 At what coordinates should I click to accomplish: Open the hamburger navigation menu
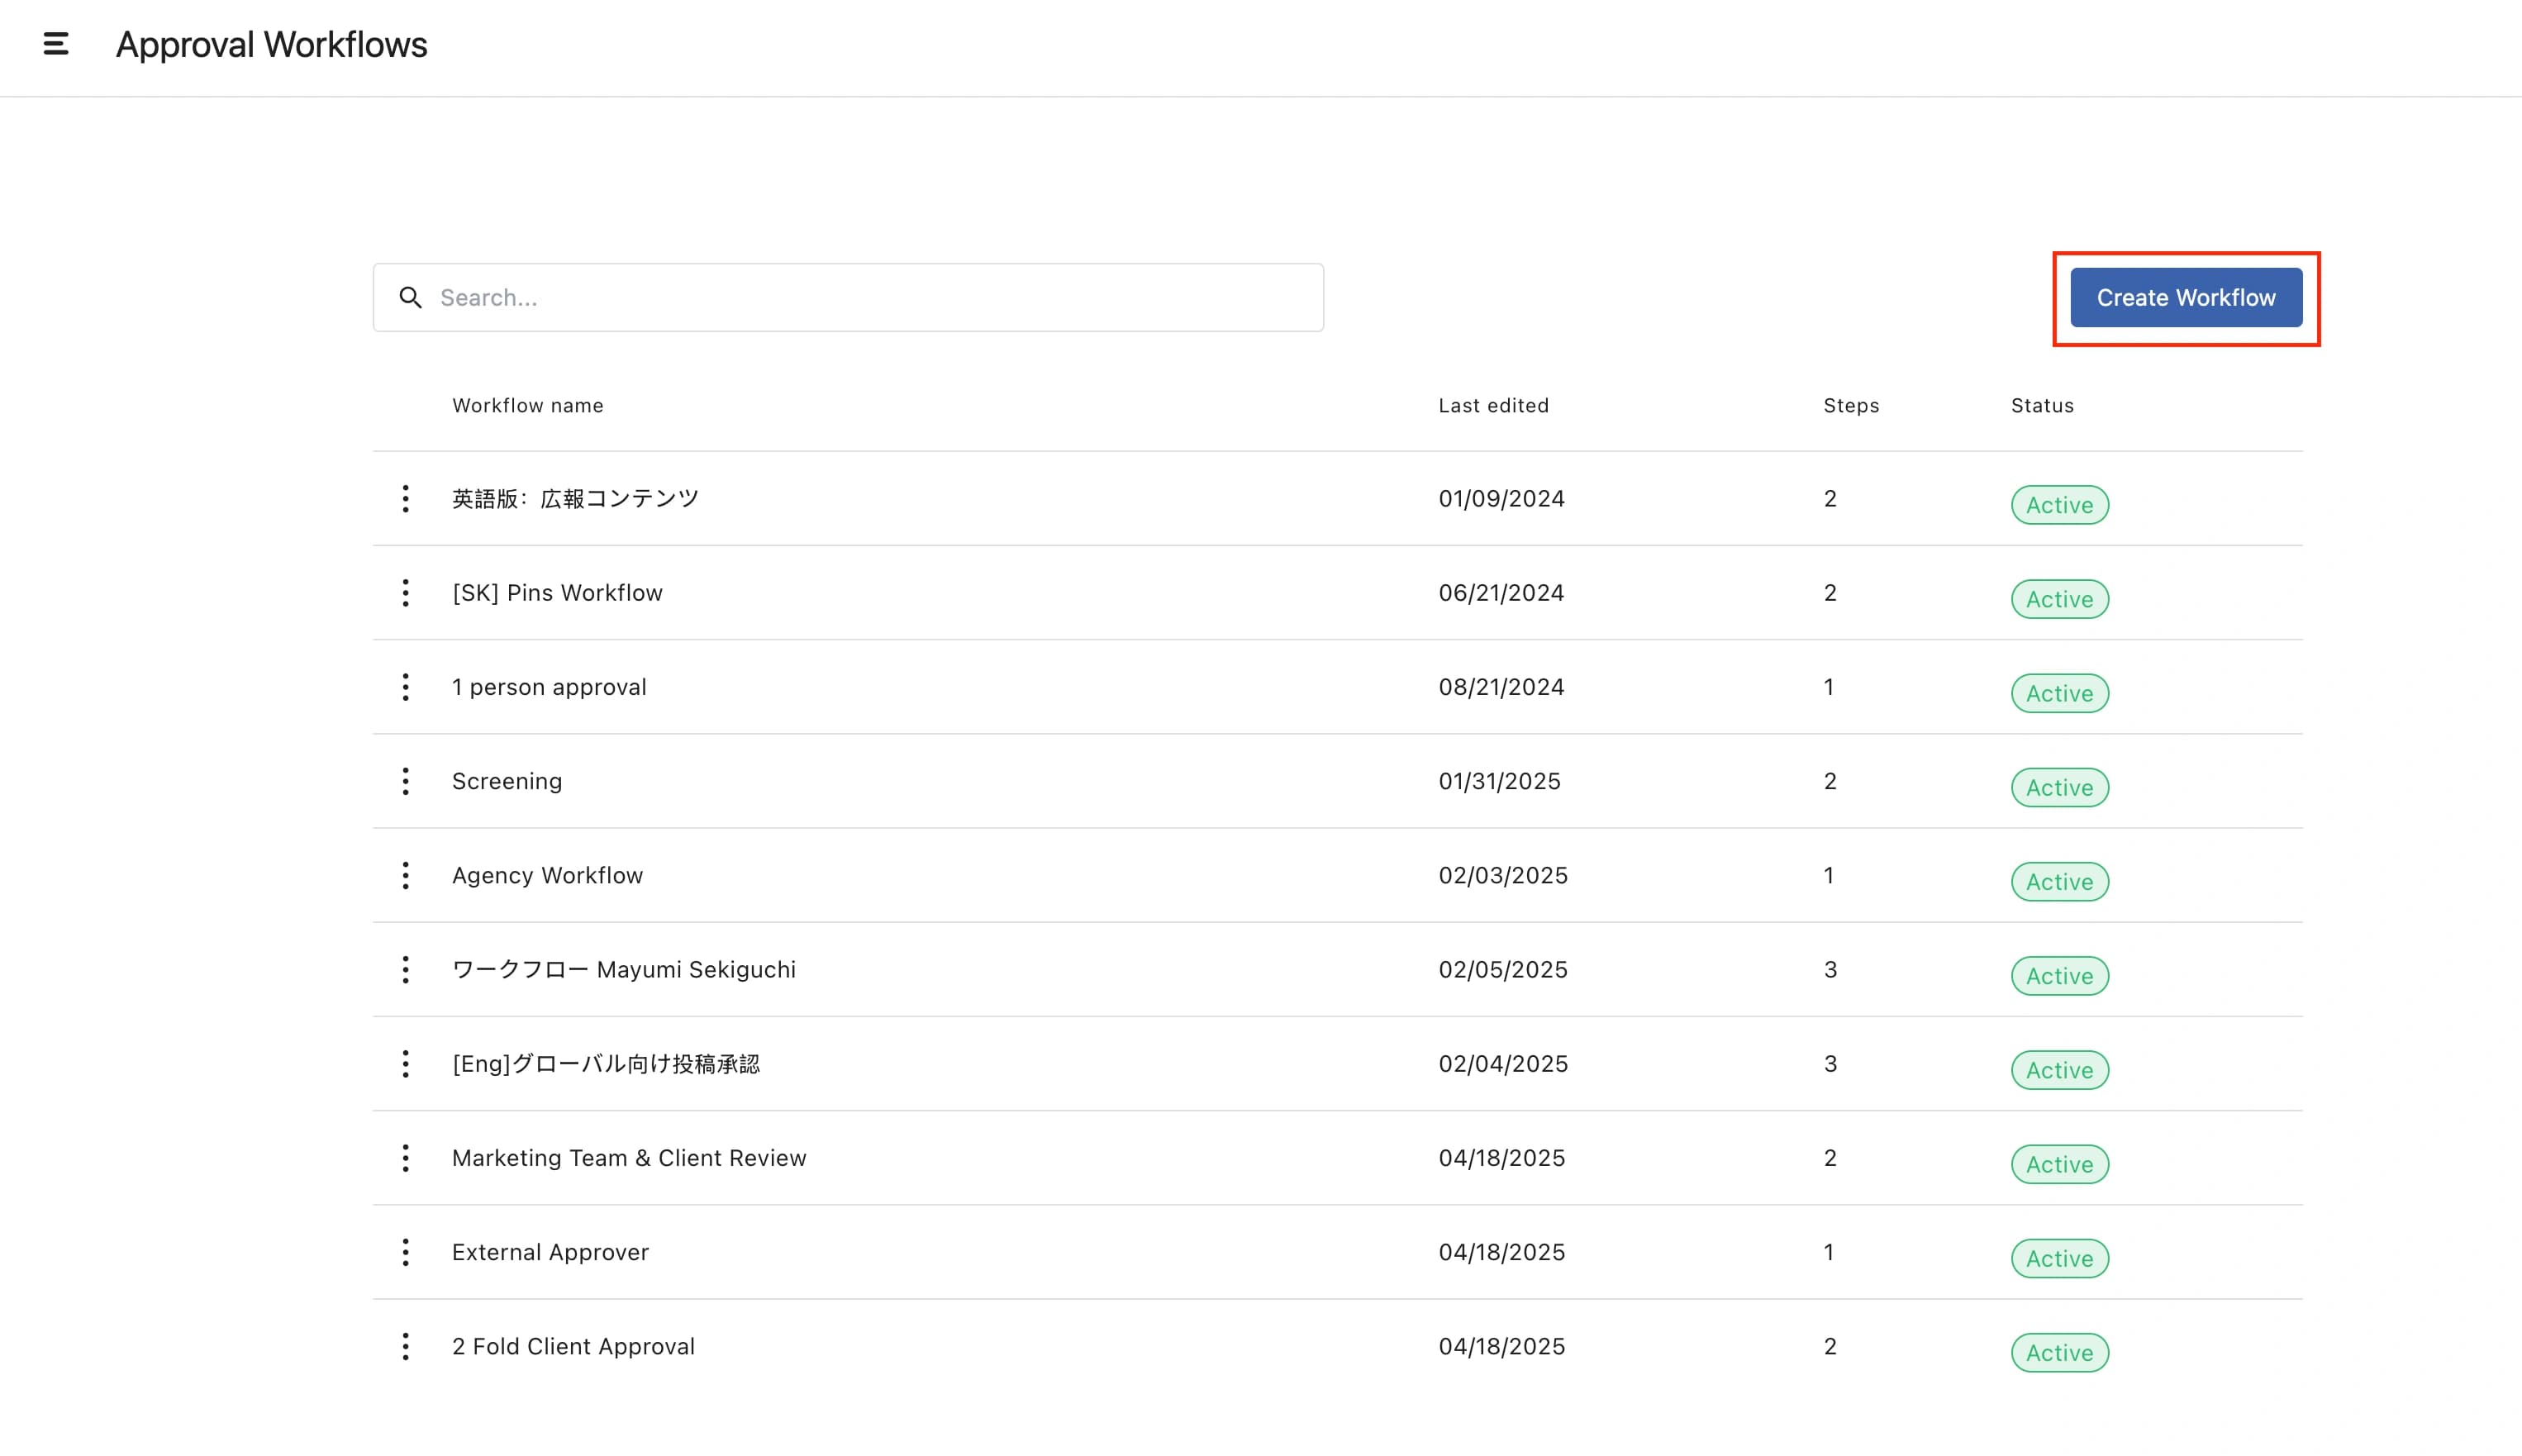(x=56, y=44)
